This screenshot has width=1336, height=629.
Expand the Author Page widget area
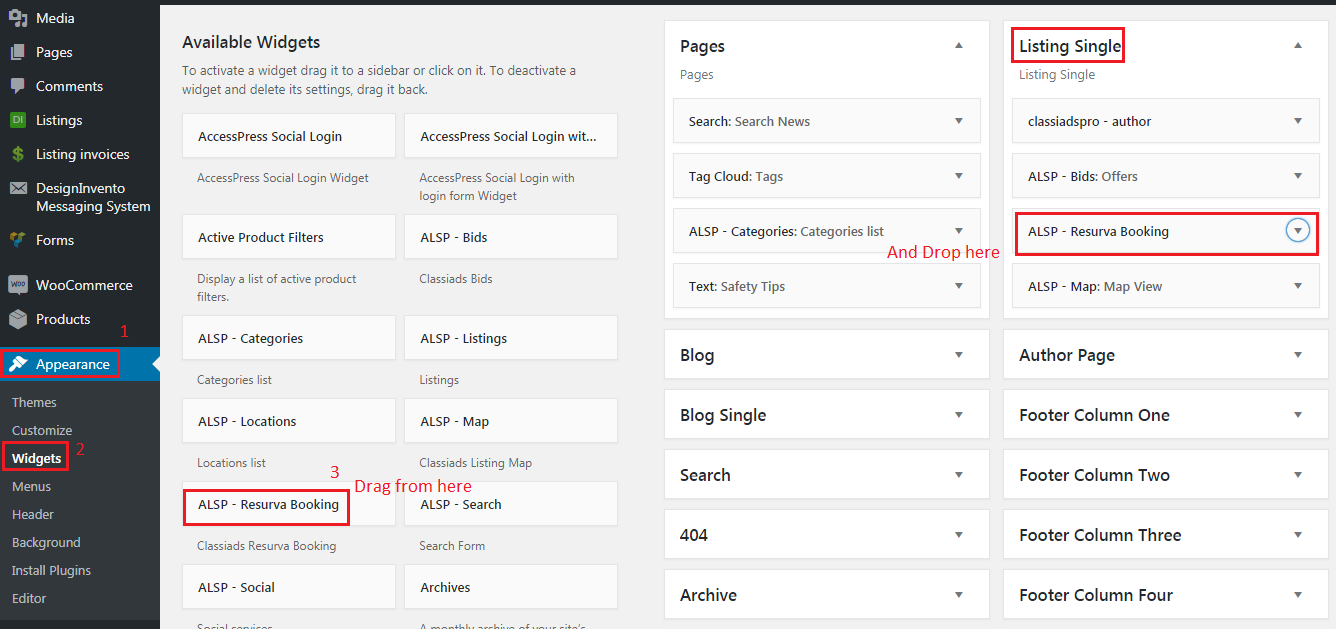1298,355
